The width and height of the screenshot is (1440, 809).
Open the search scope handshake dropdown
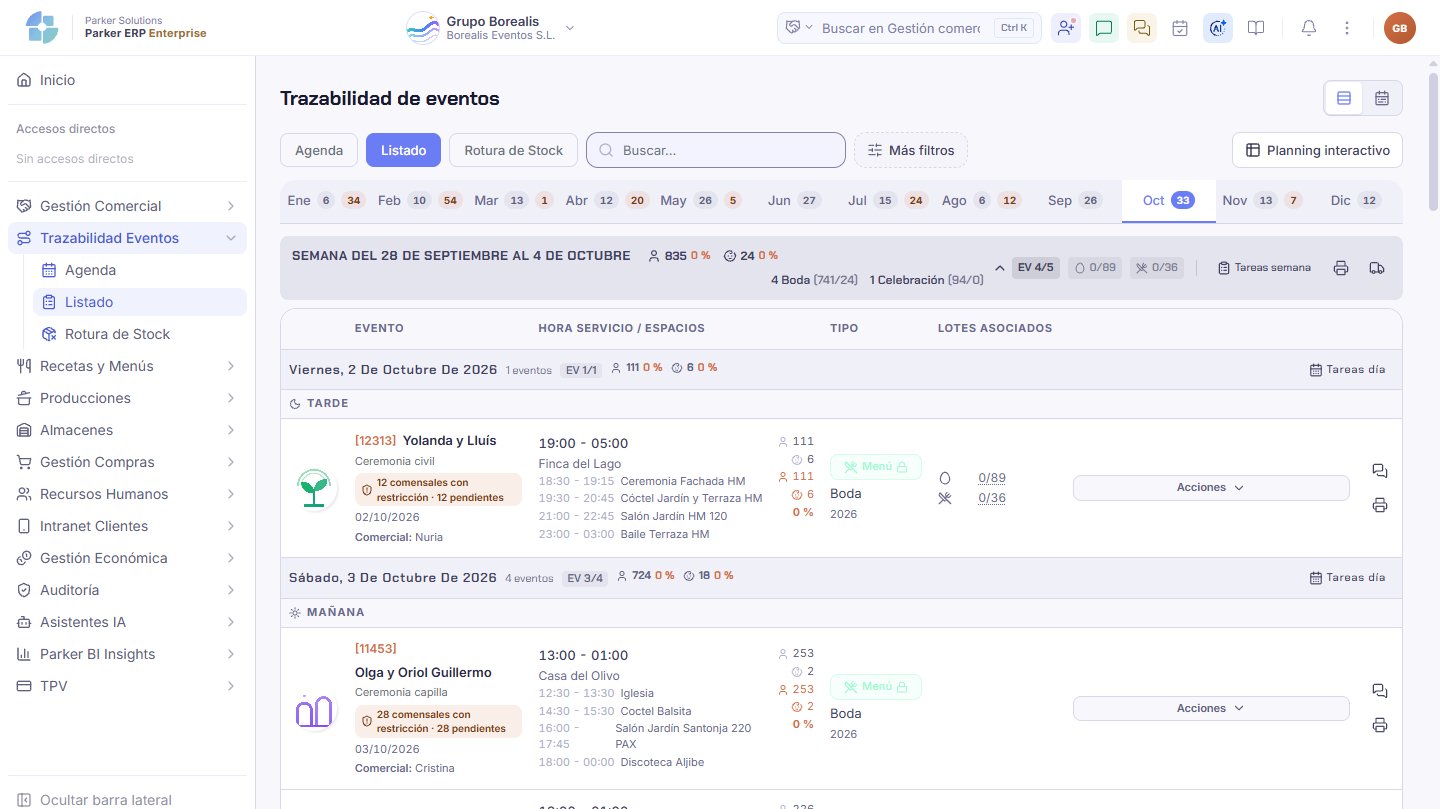pyautogui.click(x=799, y=28)
